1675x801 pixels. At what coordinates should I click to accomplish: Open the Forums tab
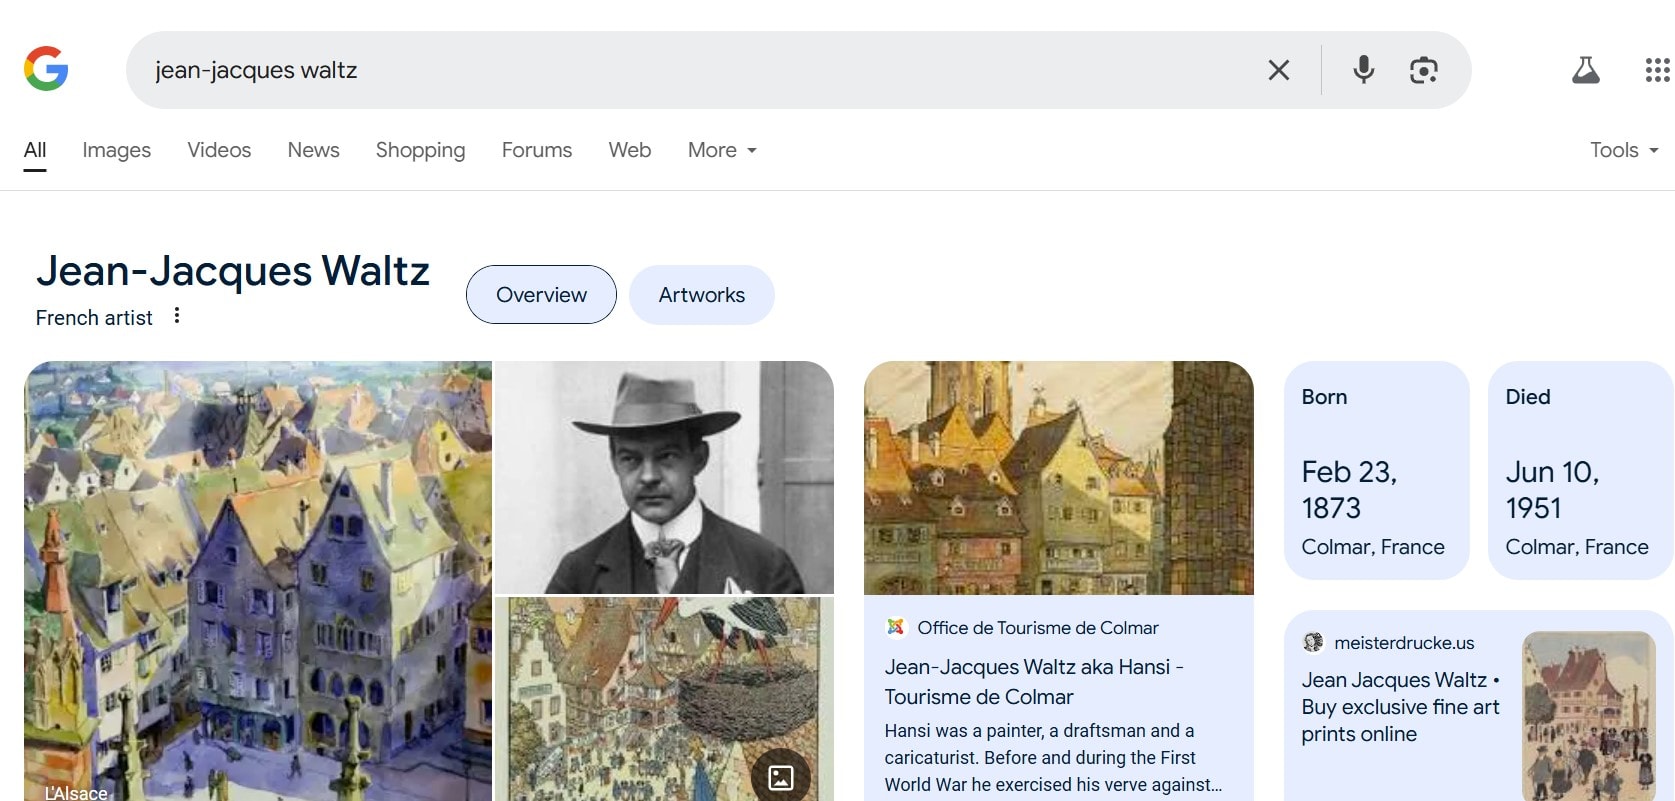pyautogui.click(x=537, y=150)
